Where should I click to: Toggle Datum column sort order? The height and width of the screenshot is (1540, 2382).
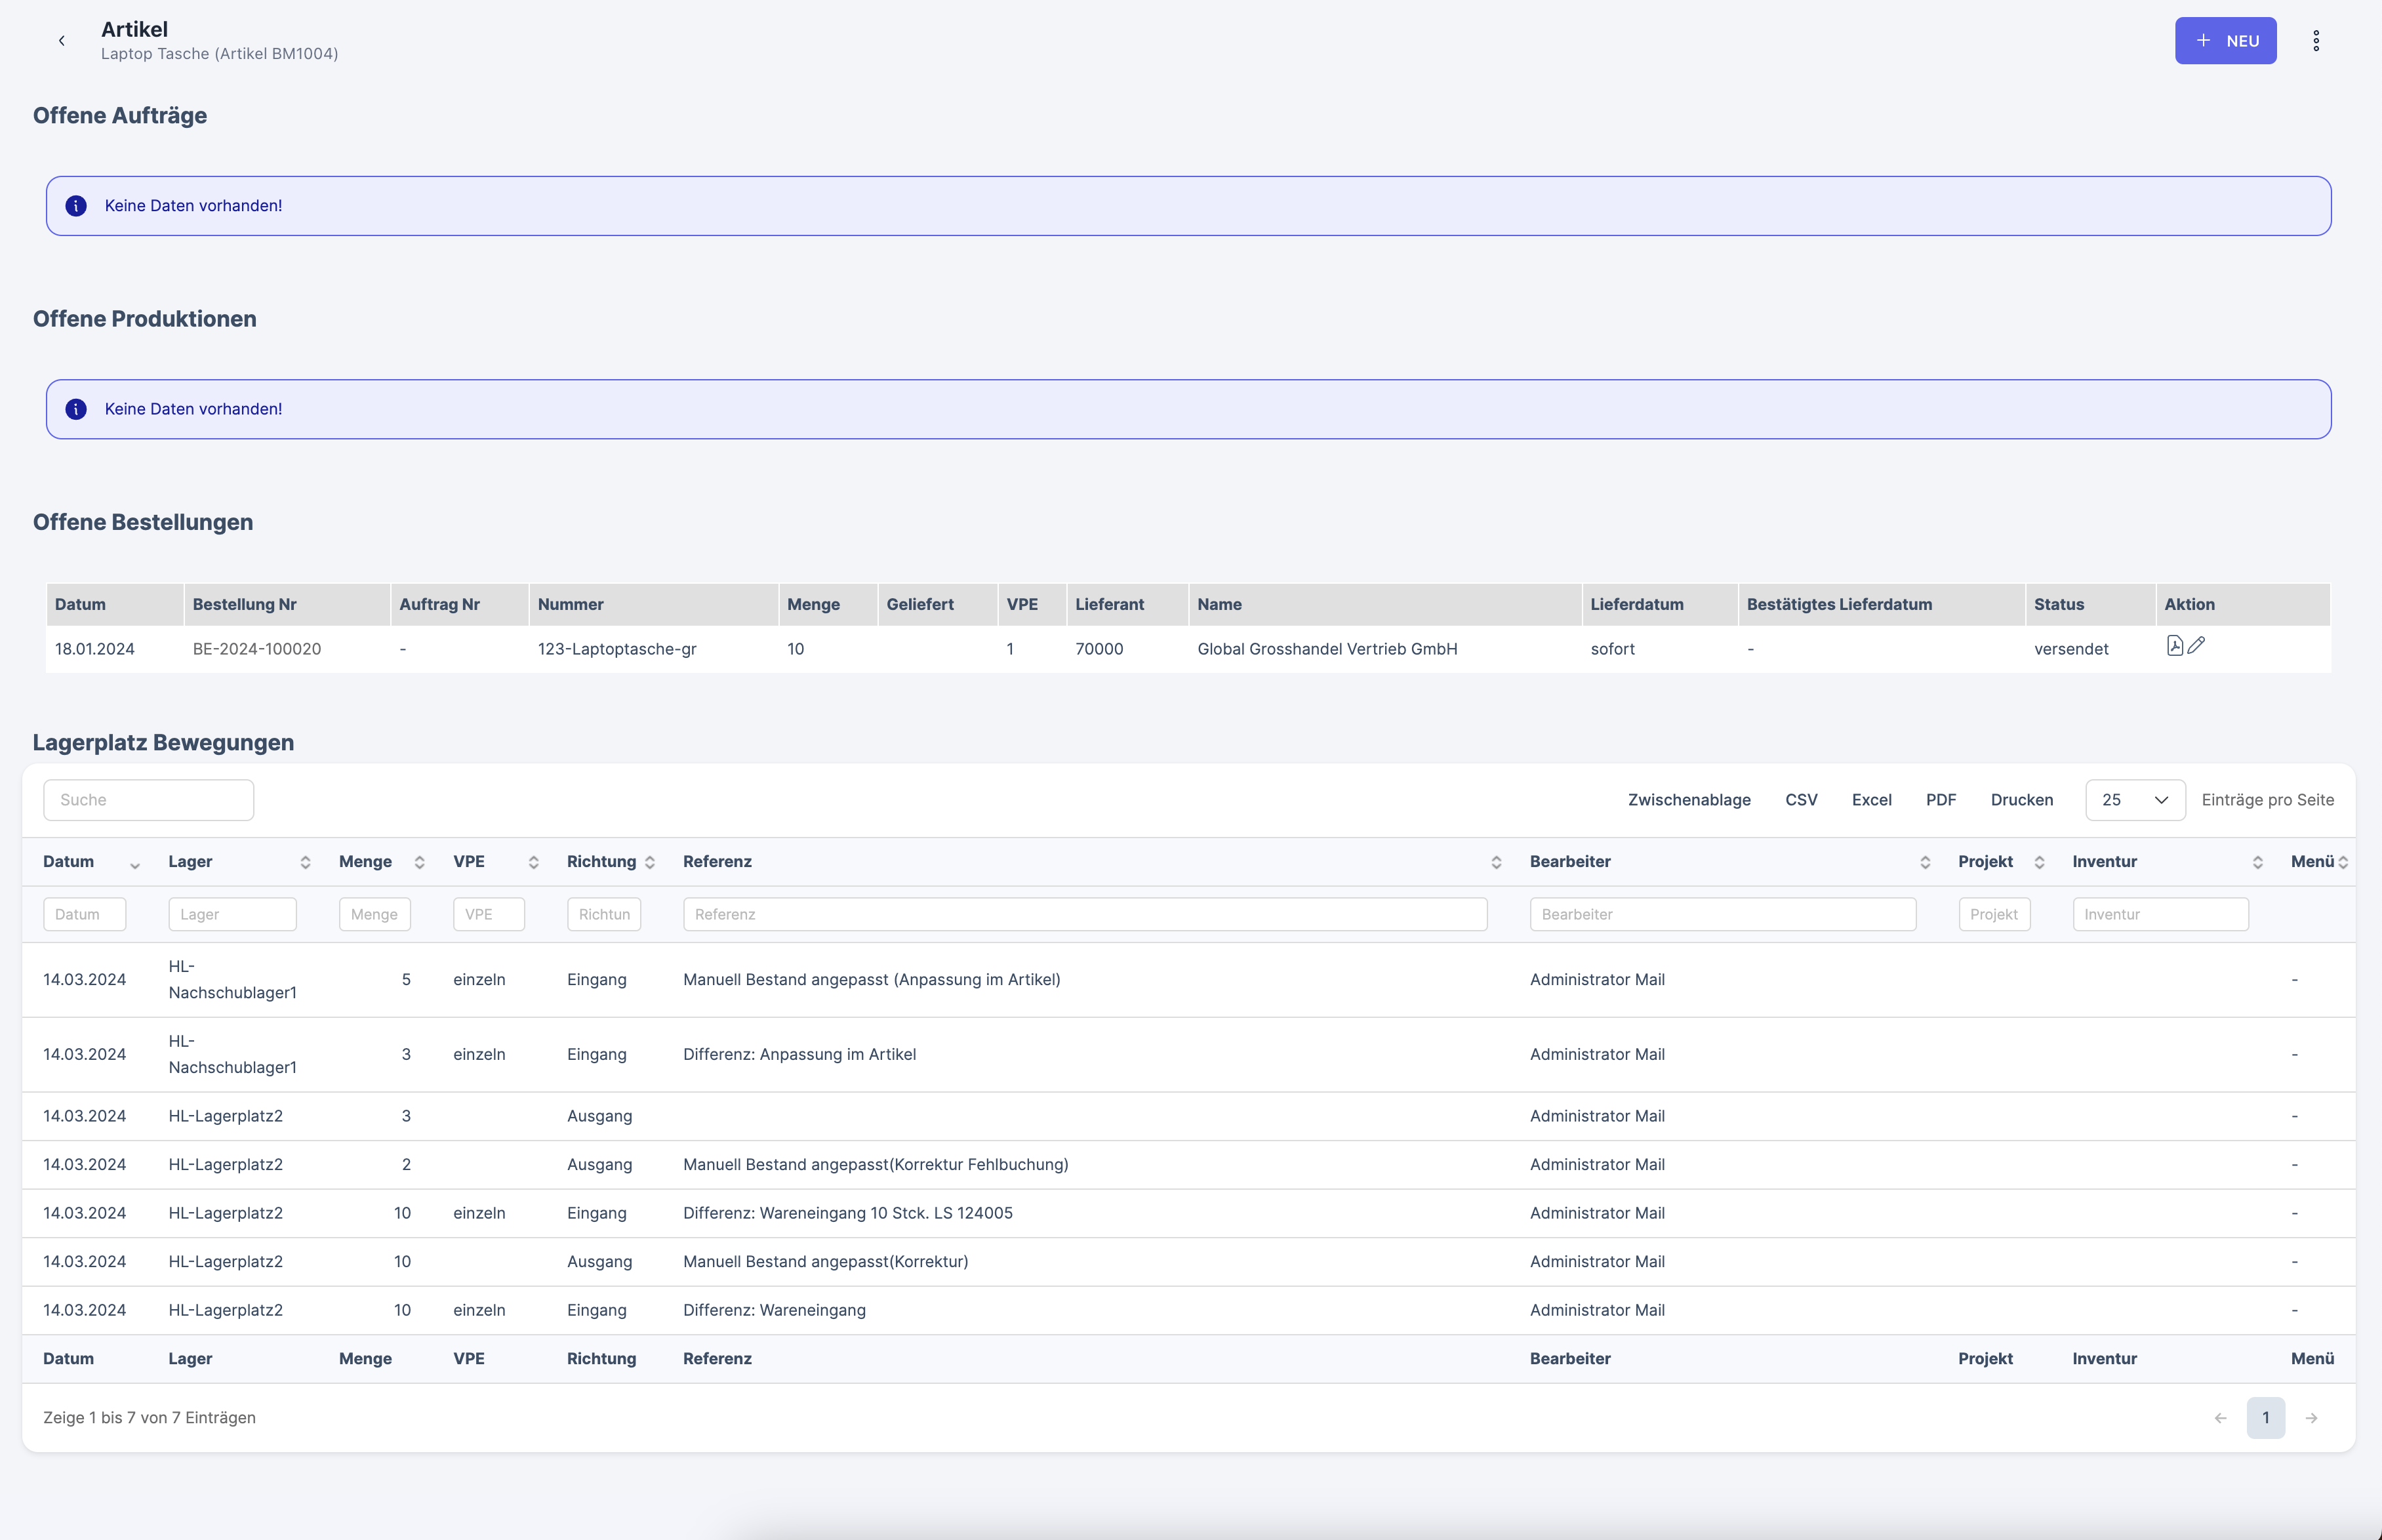click(x=134, y=864)
